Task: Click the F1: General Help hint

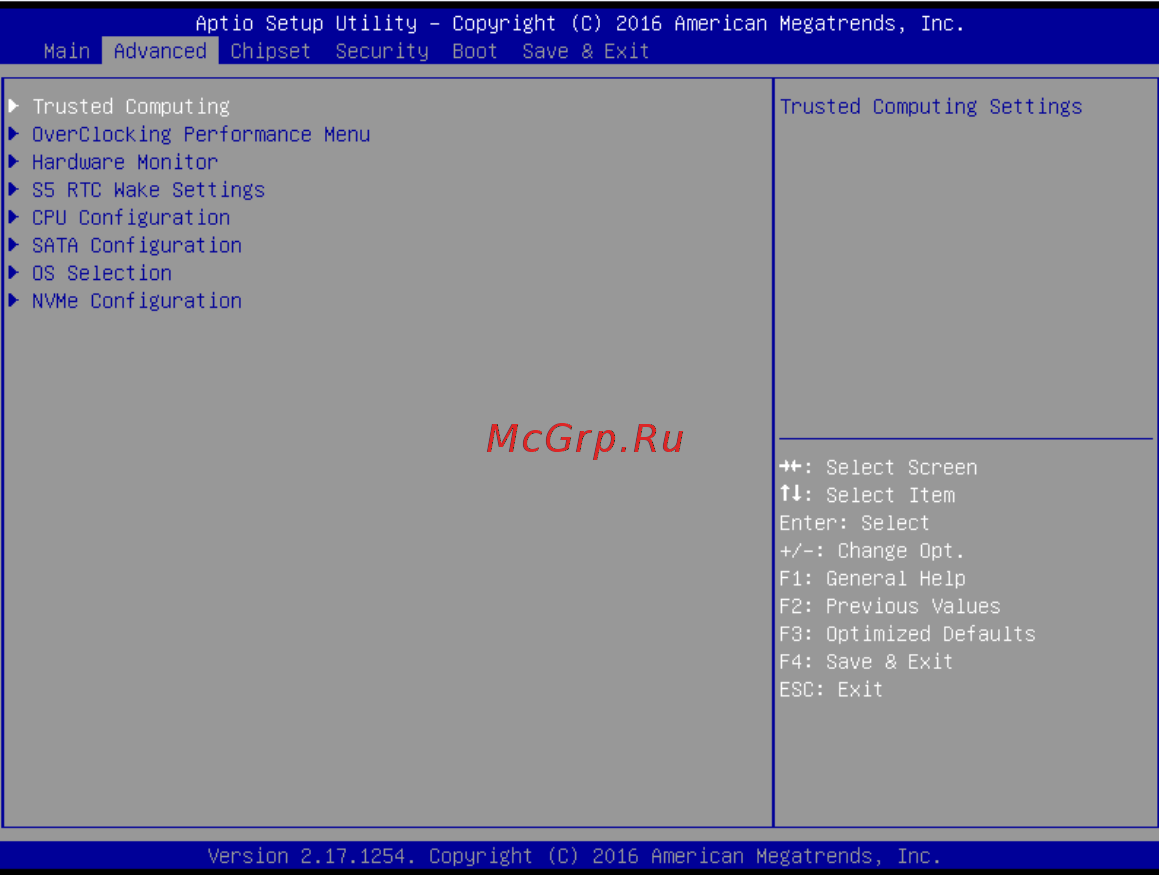Action: (873, 579)
